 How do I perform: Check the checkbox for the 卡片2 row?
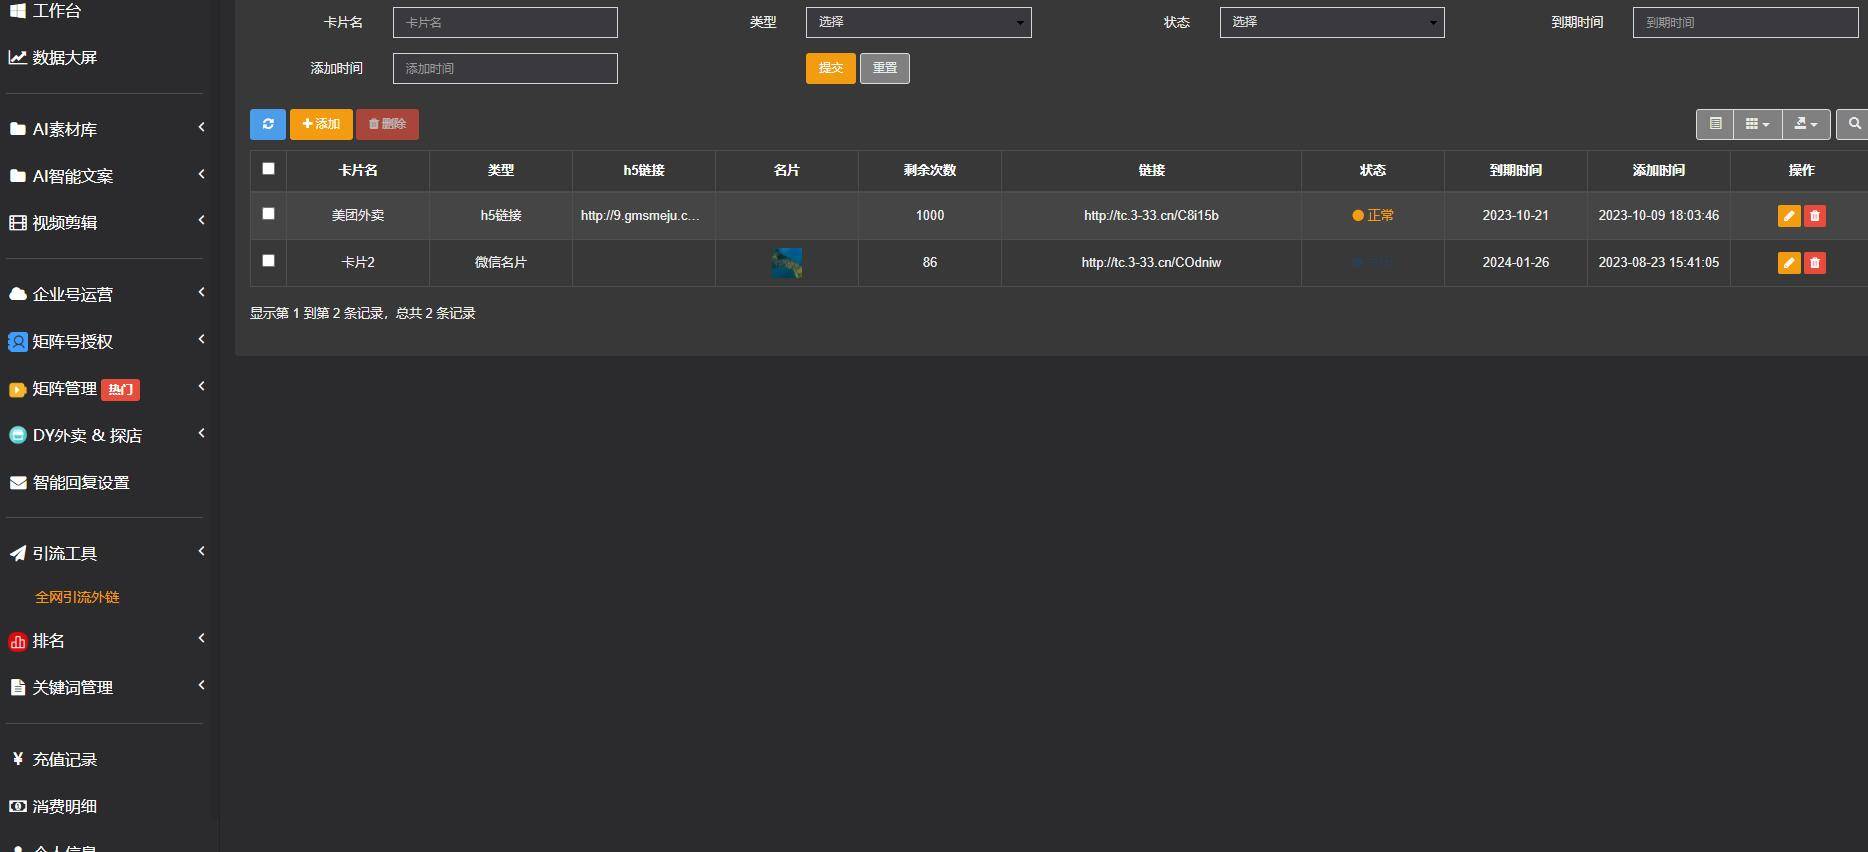(x=268, y=261)
